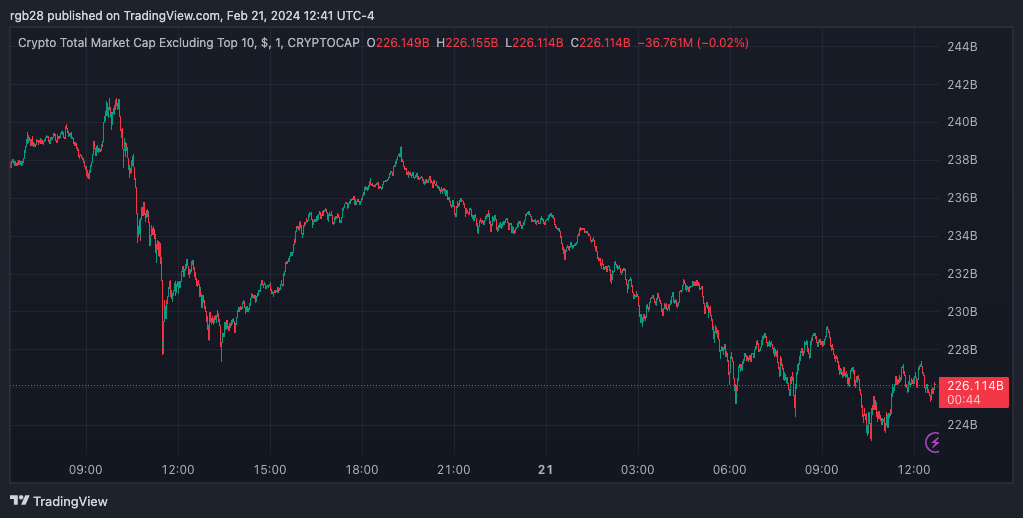Click the Open value O226.149B
The image size is (1023, 518).
pyautogui.click(x=398, y=43)
